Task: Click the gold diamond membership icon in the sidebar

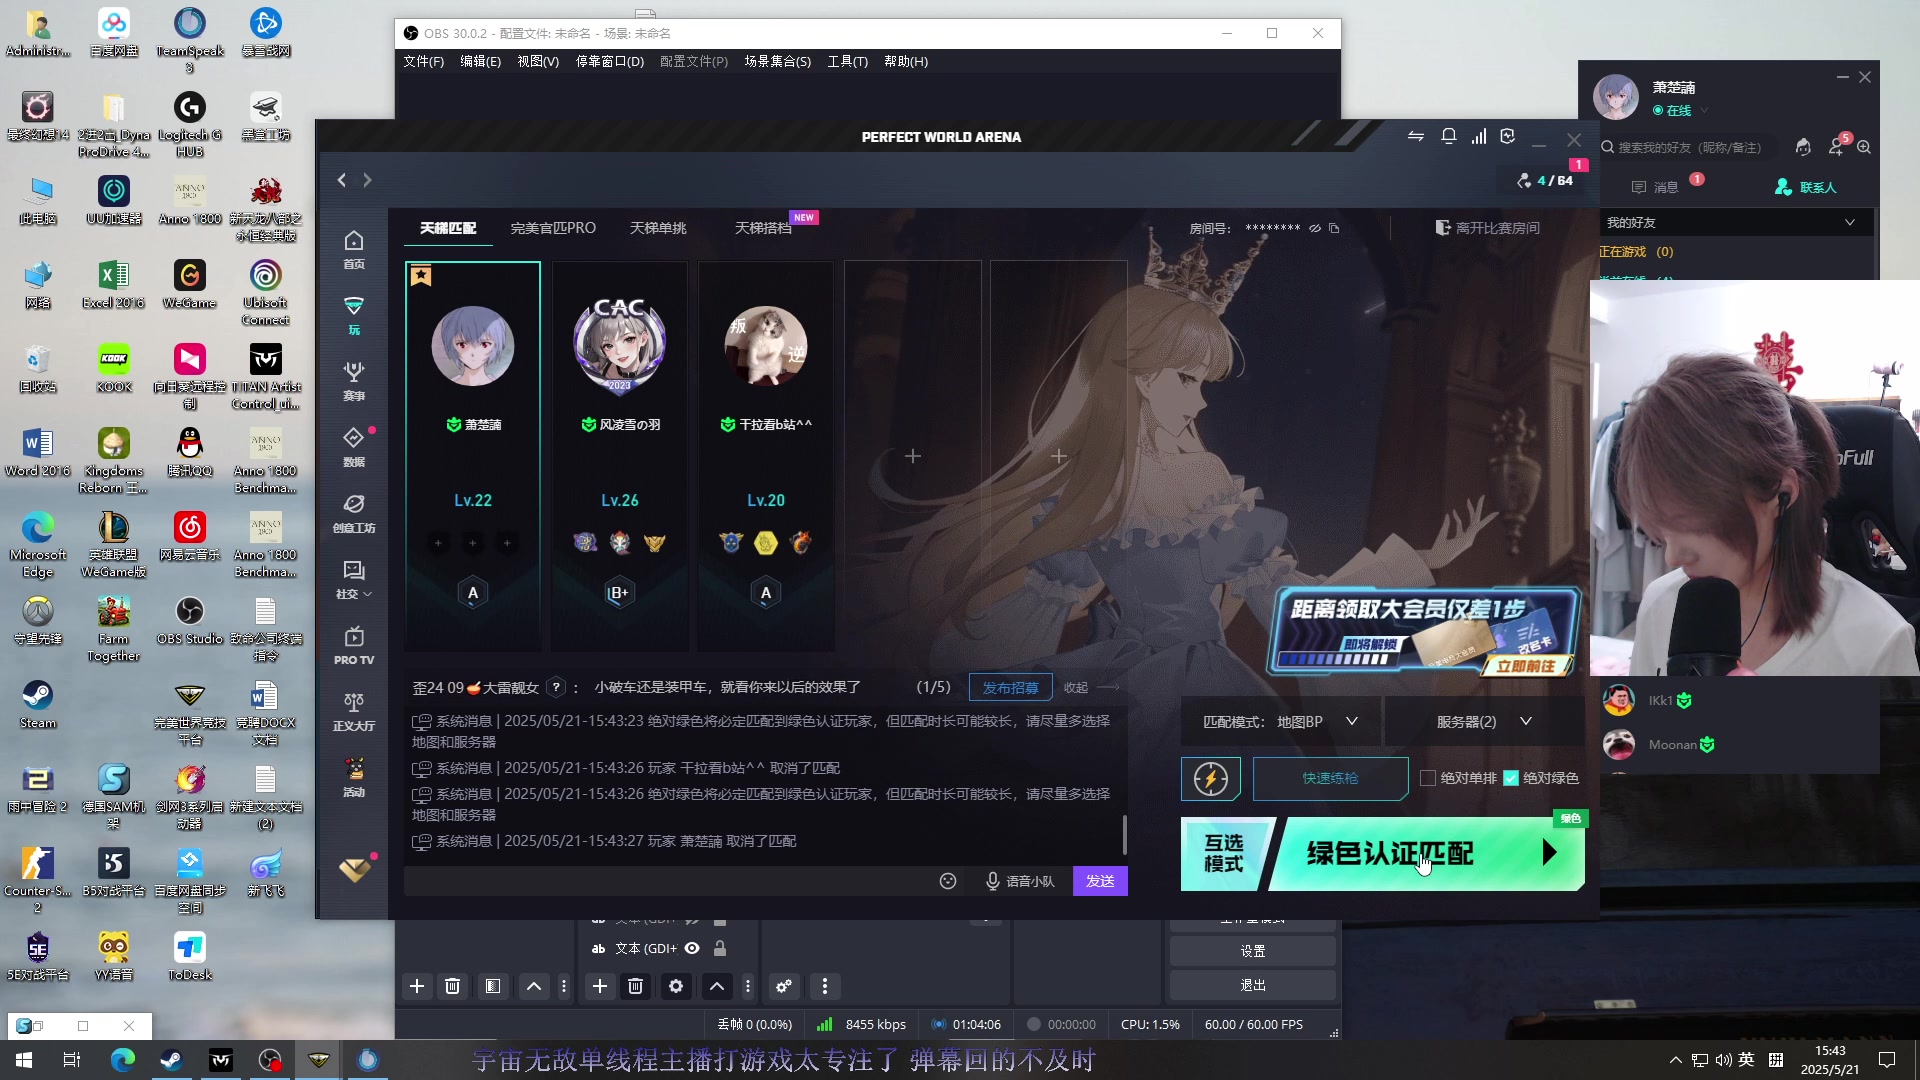Action: (x=354, y=869)
